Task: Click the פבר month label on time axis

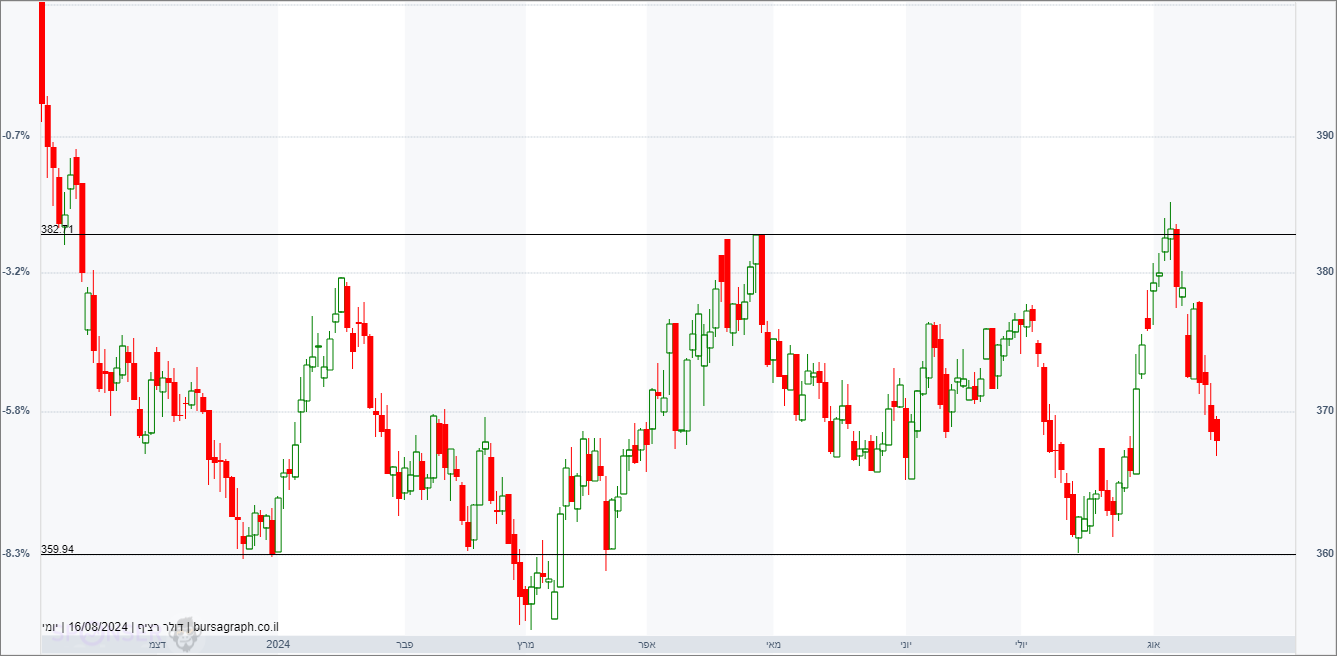Action: tap(405, 644)
